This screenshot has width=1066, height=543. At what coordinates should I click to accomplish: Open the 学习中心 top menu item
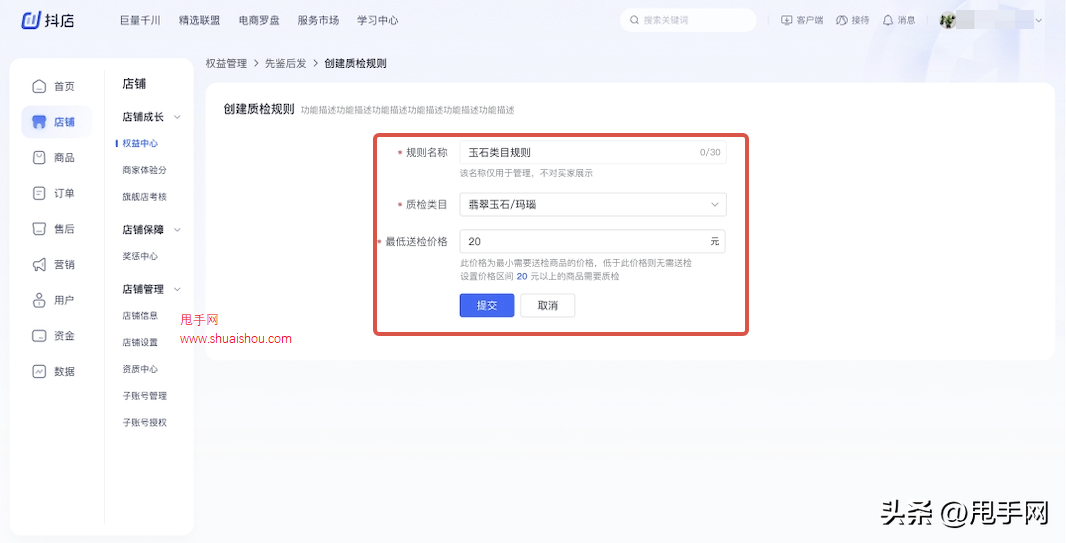pos(377,20)
